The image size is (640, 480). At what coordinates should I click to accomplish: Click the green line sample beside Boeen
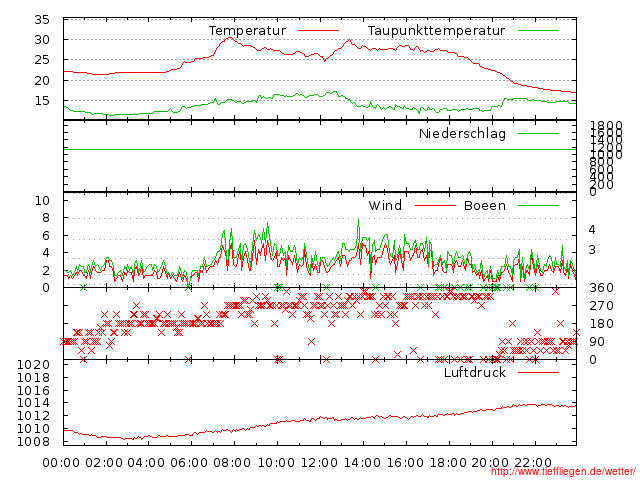pos(538,206)
